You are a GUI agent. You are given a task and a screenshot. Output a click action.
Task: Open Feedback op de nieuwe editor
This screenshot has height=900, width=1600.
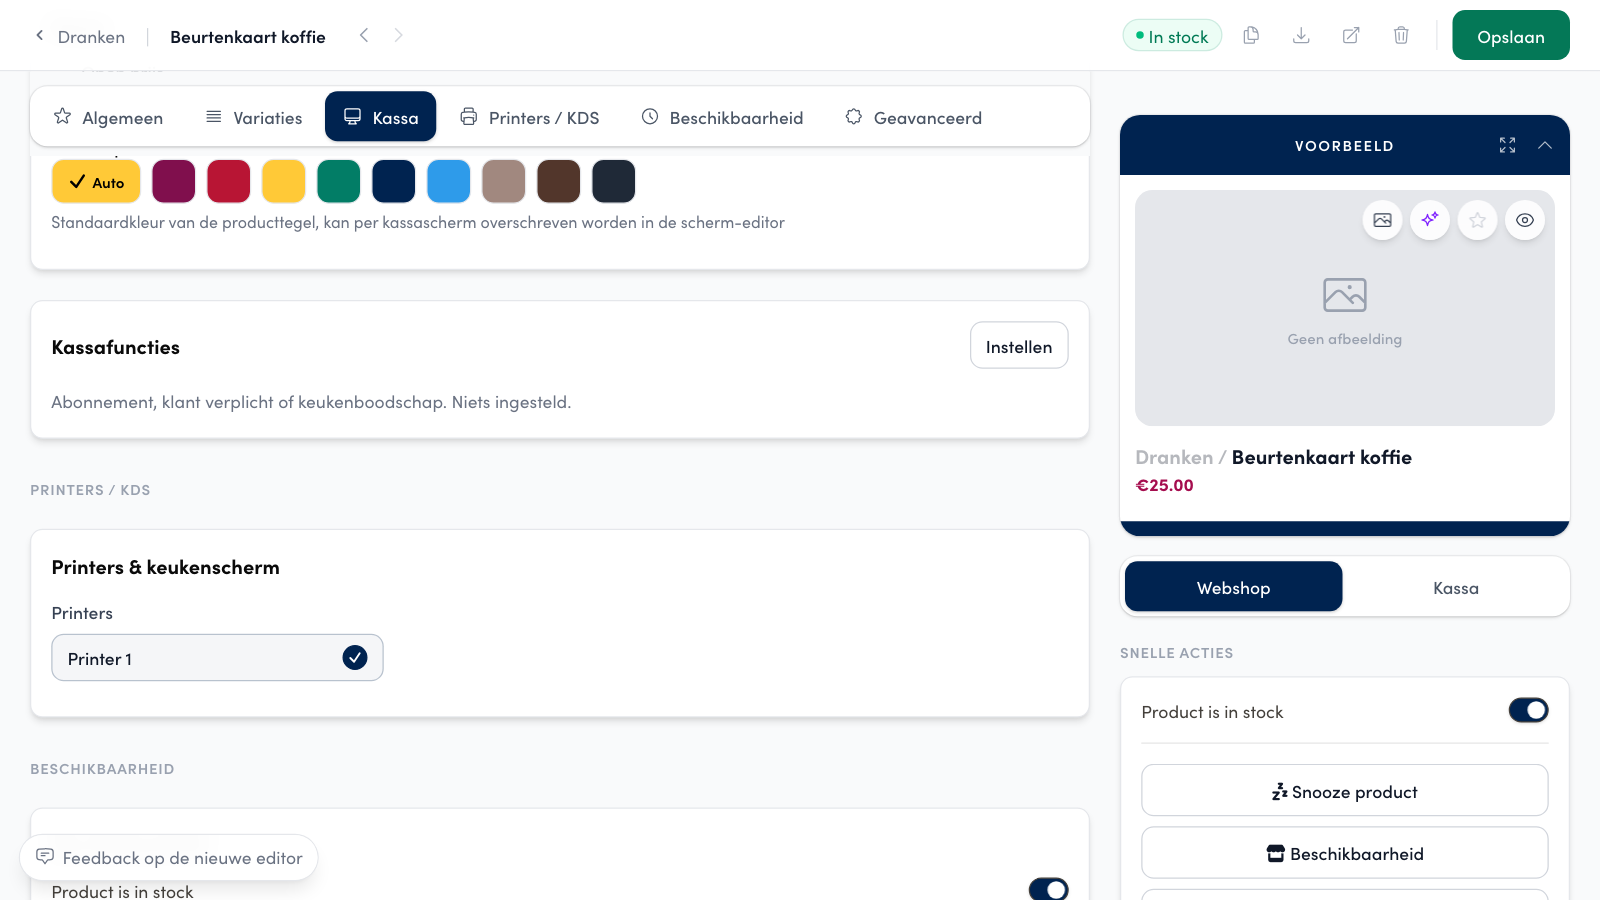click(169, 858)
